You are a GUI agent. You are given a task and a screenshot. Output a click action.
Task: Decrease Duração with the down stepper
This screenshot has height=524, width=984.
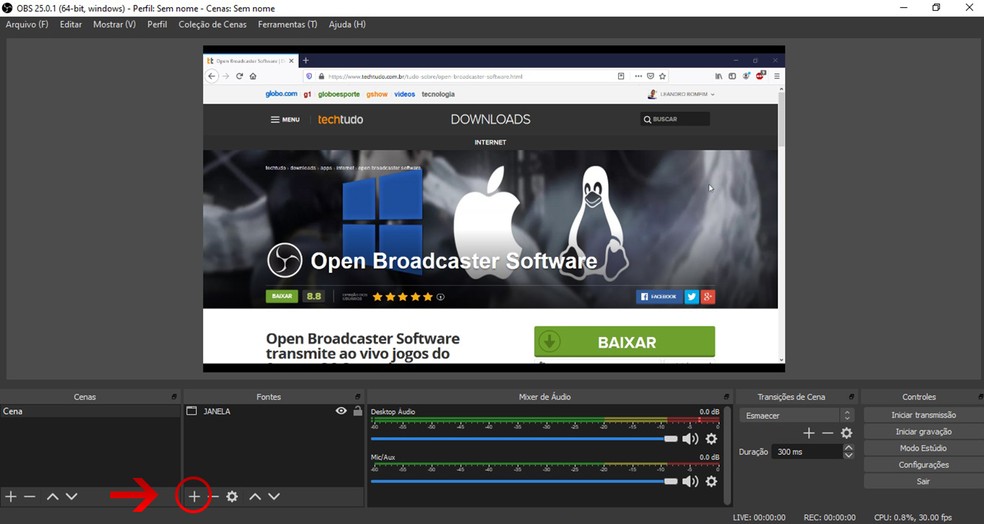point(848,456)
